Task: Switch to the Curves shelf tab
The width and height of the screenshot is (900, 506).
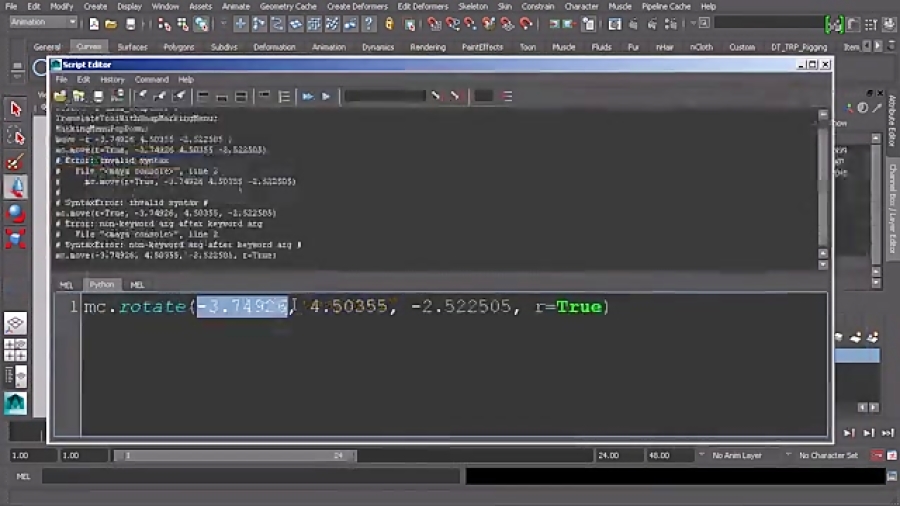Action: [x=88, y=46]
